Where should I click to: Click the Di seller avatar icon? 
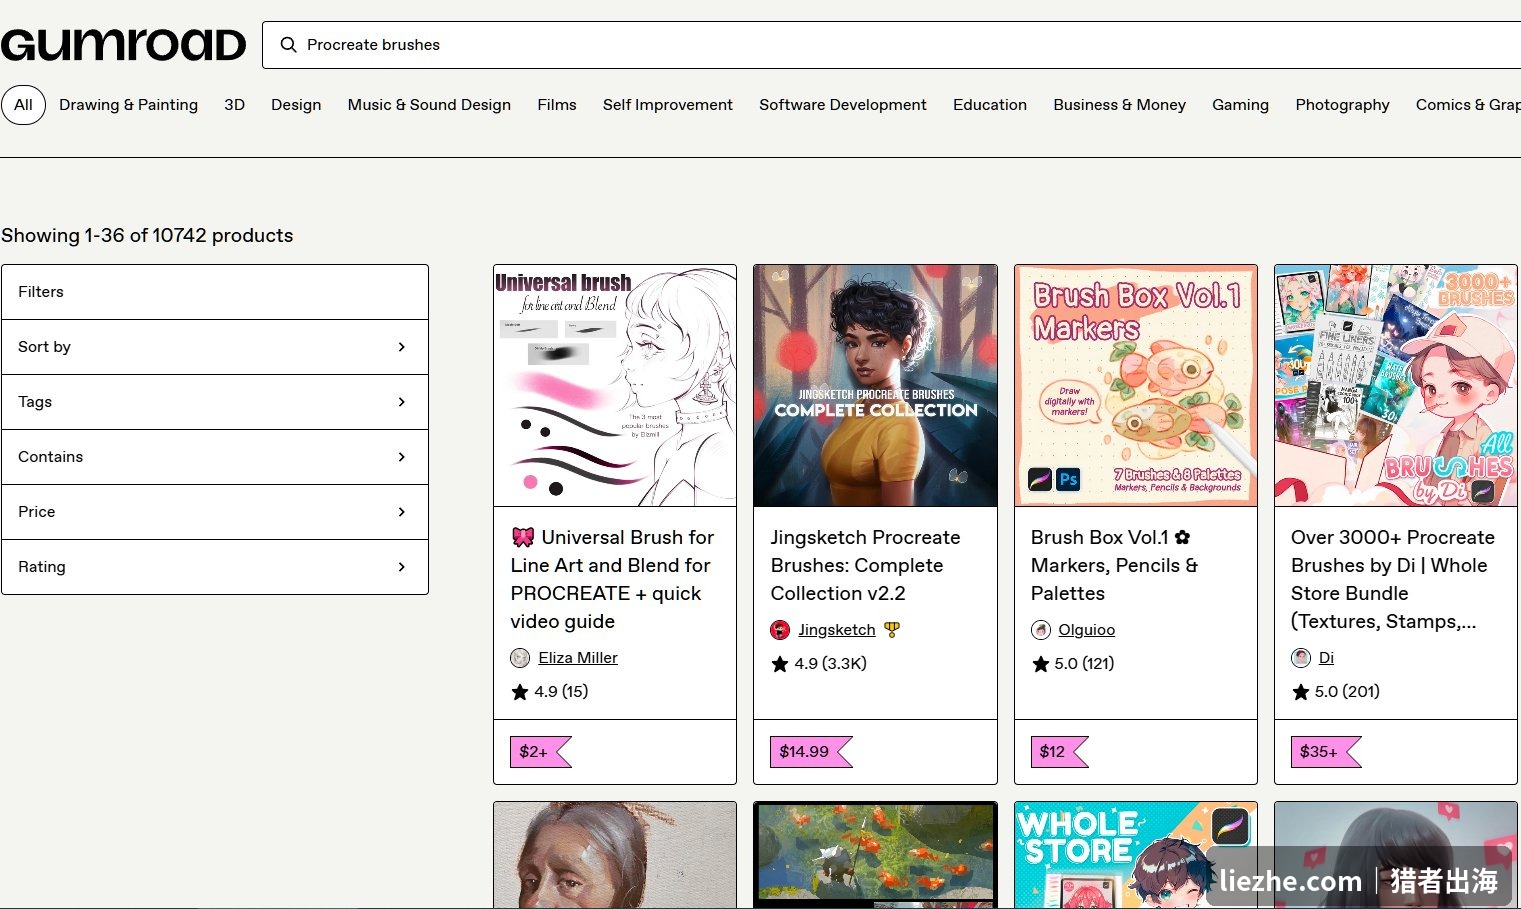click(x=1301, y=658)
